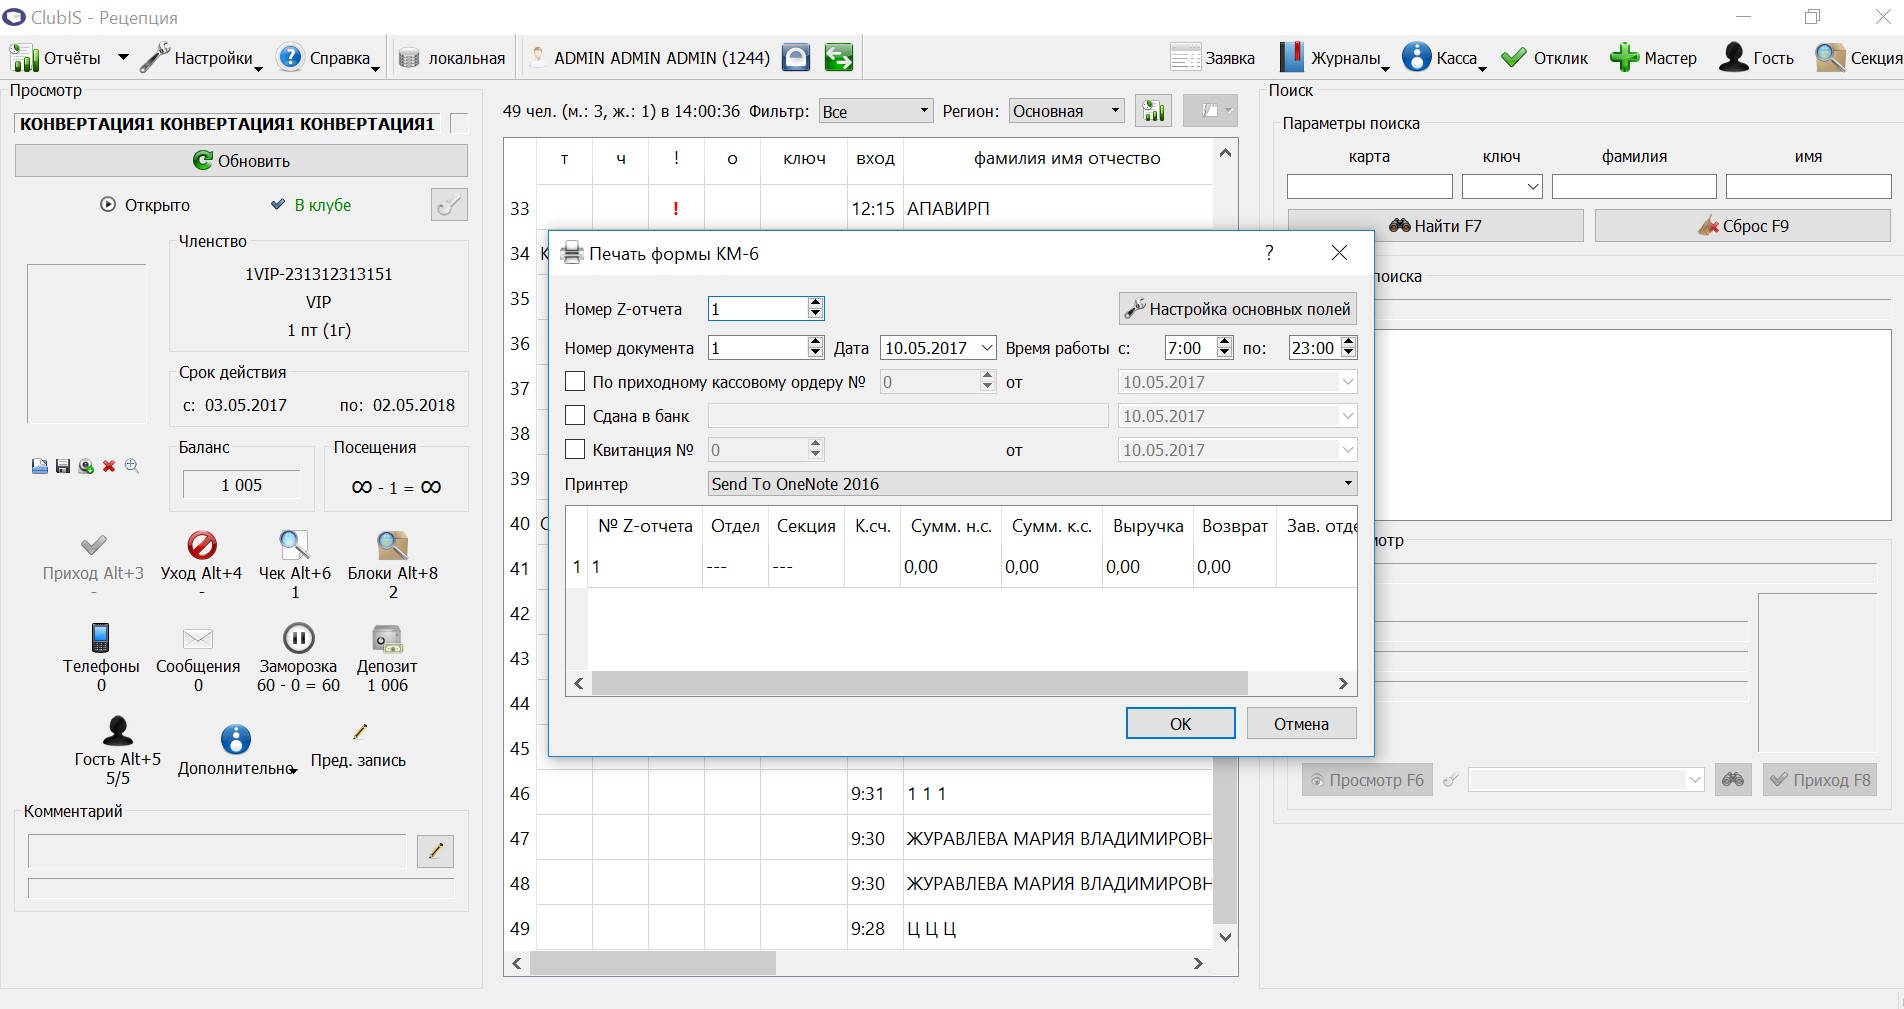Click the Дополнительно info icon
This screenshot has width=1904, height=1009.
[x=235, y=739]
